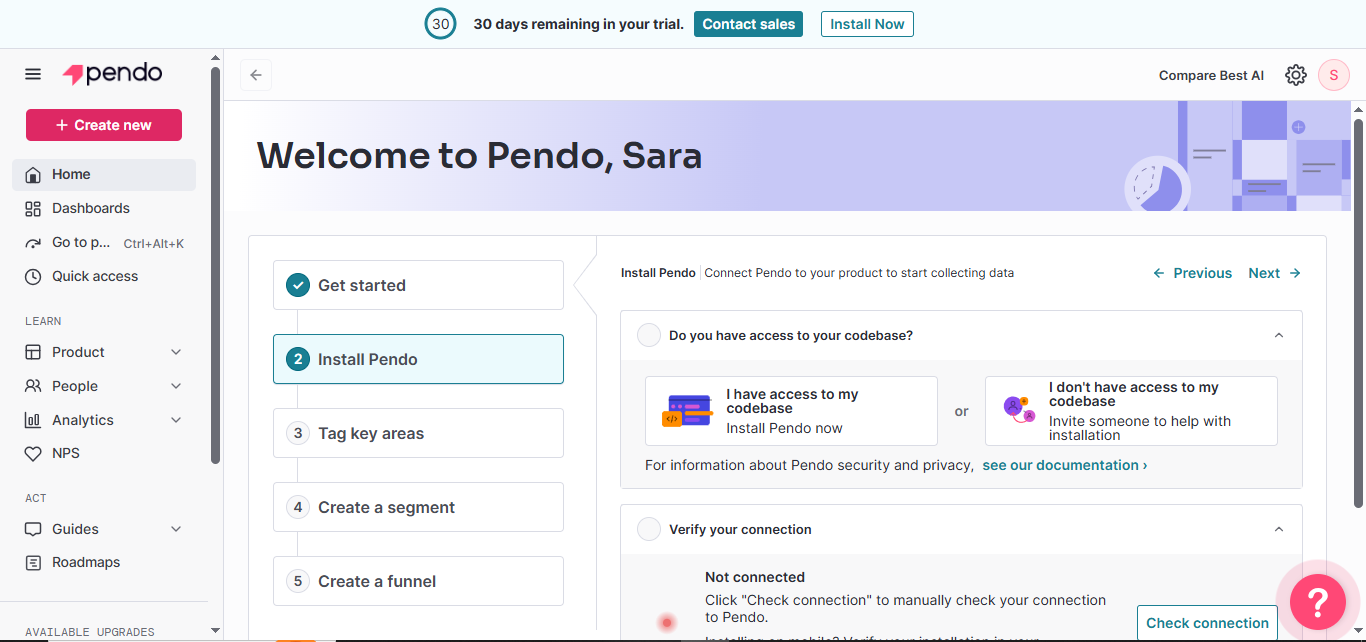Select the Tag key areas step

[418, 433]
